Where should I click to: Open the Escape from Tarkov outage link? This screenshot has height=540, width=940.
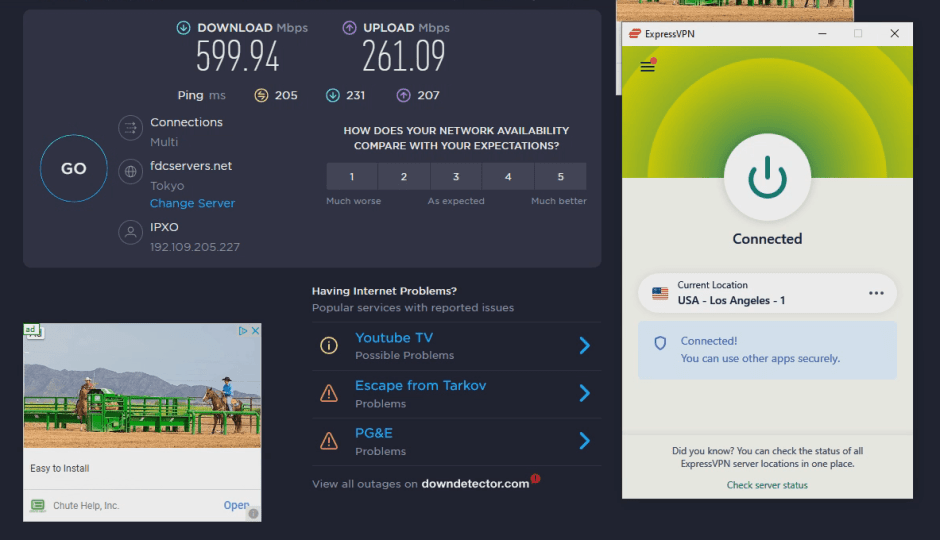pyautogui.click(x=420, y=385)
